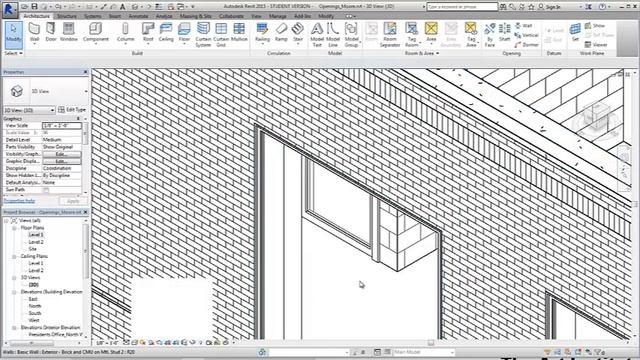Click the Save icon in quick access toolbar

click(34, 7)
